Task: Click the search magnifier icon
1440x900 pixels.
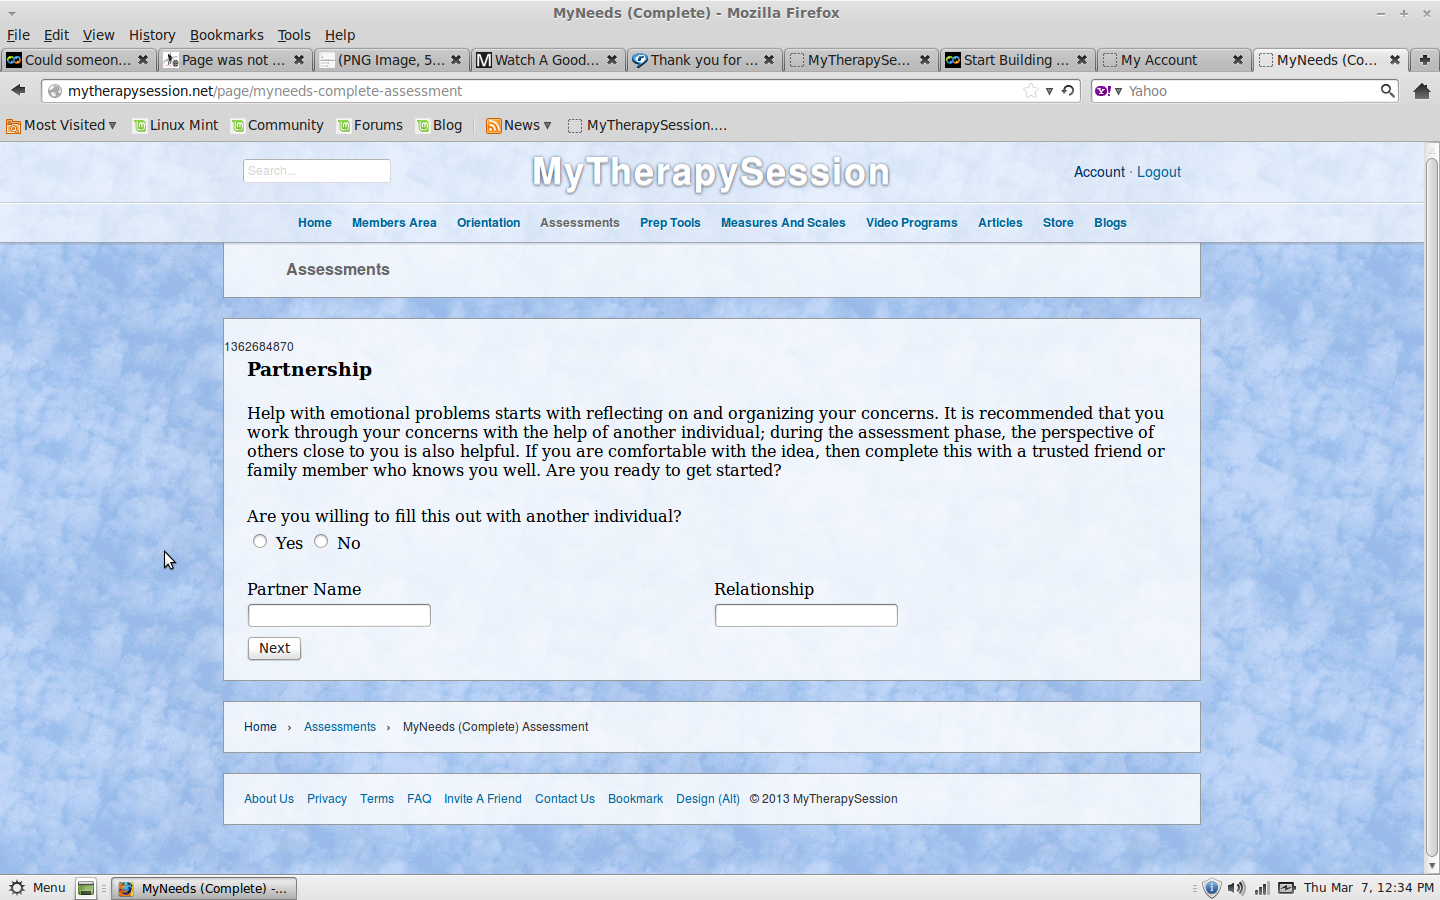Action: pyautogui.click(x=1387, y=91)
